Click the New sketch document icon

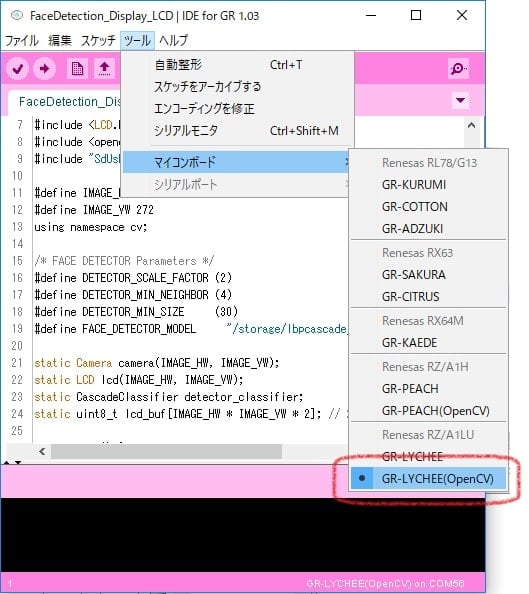[x=77, y=69]
